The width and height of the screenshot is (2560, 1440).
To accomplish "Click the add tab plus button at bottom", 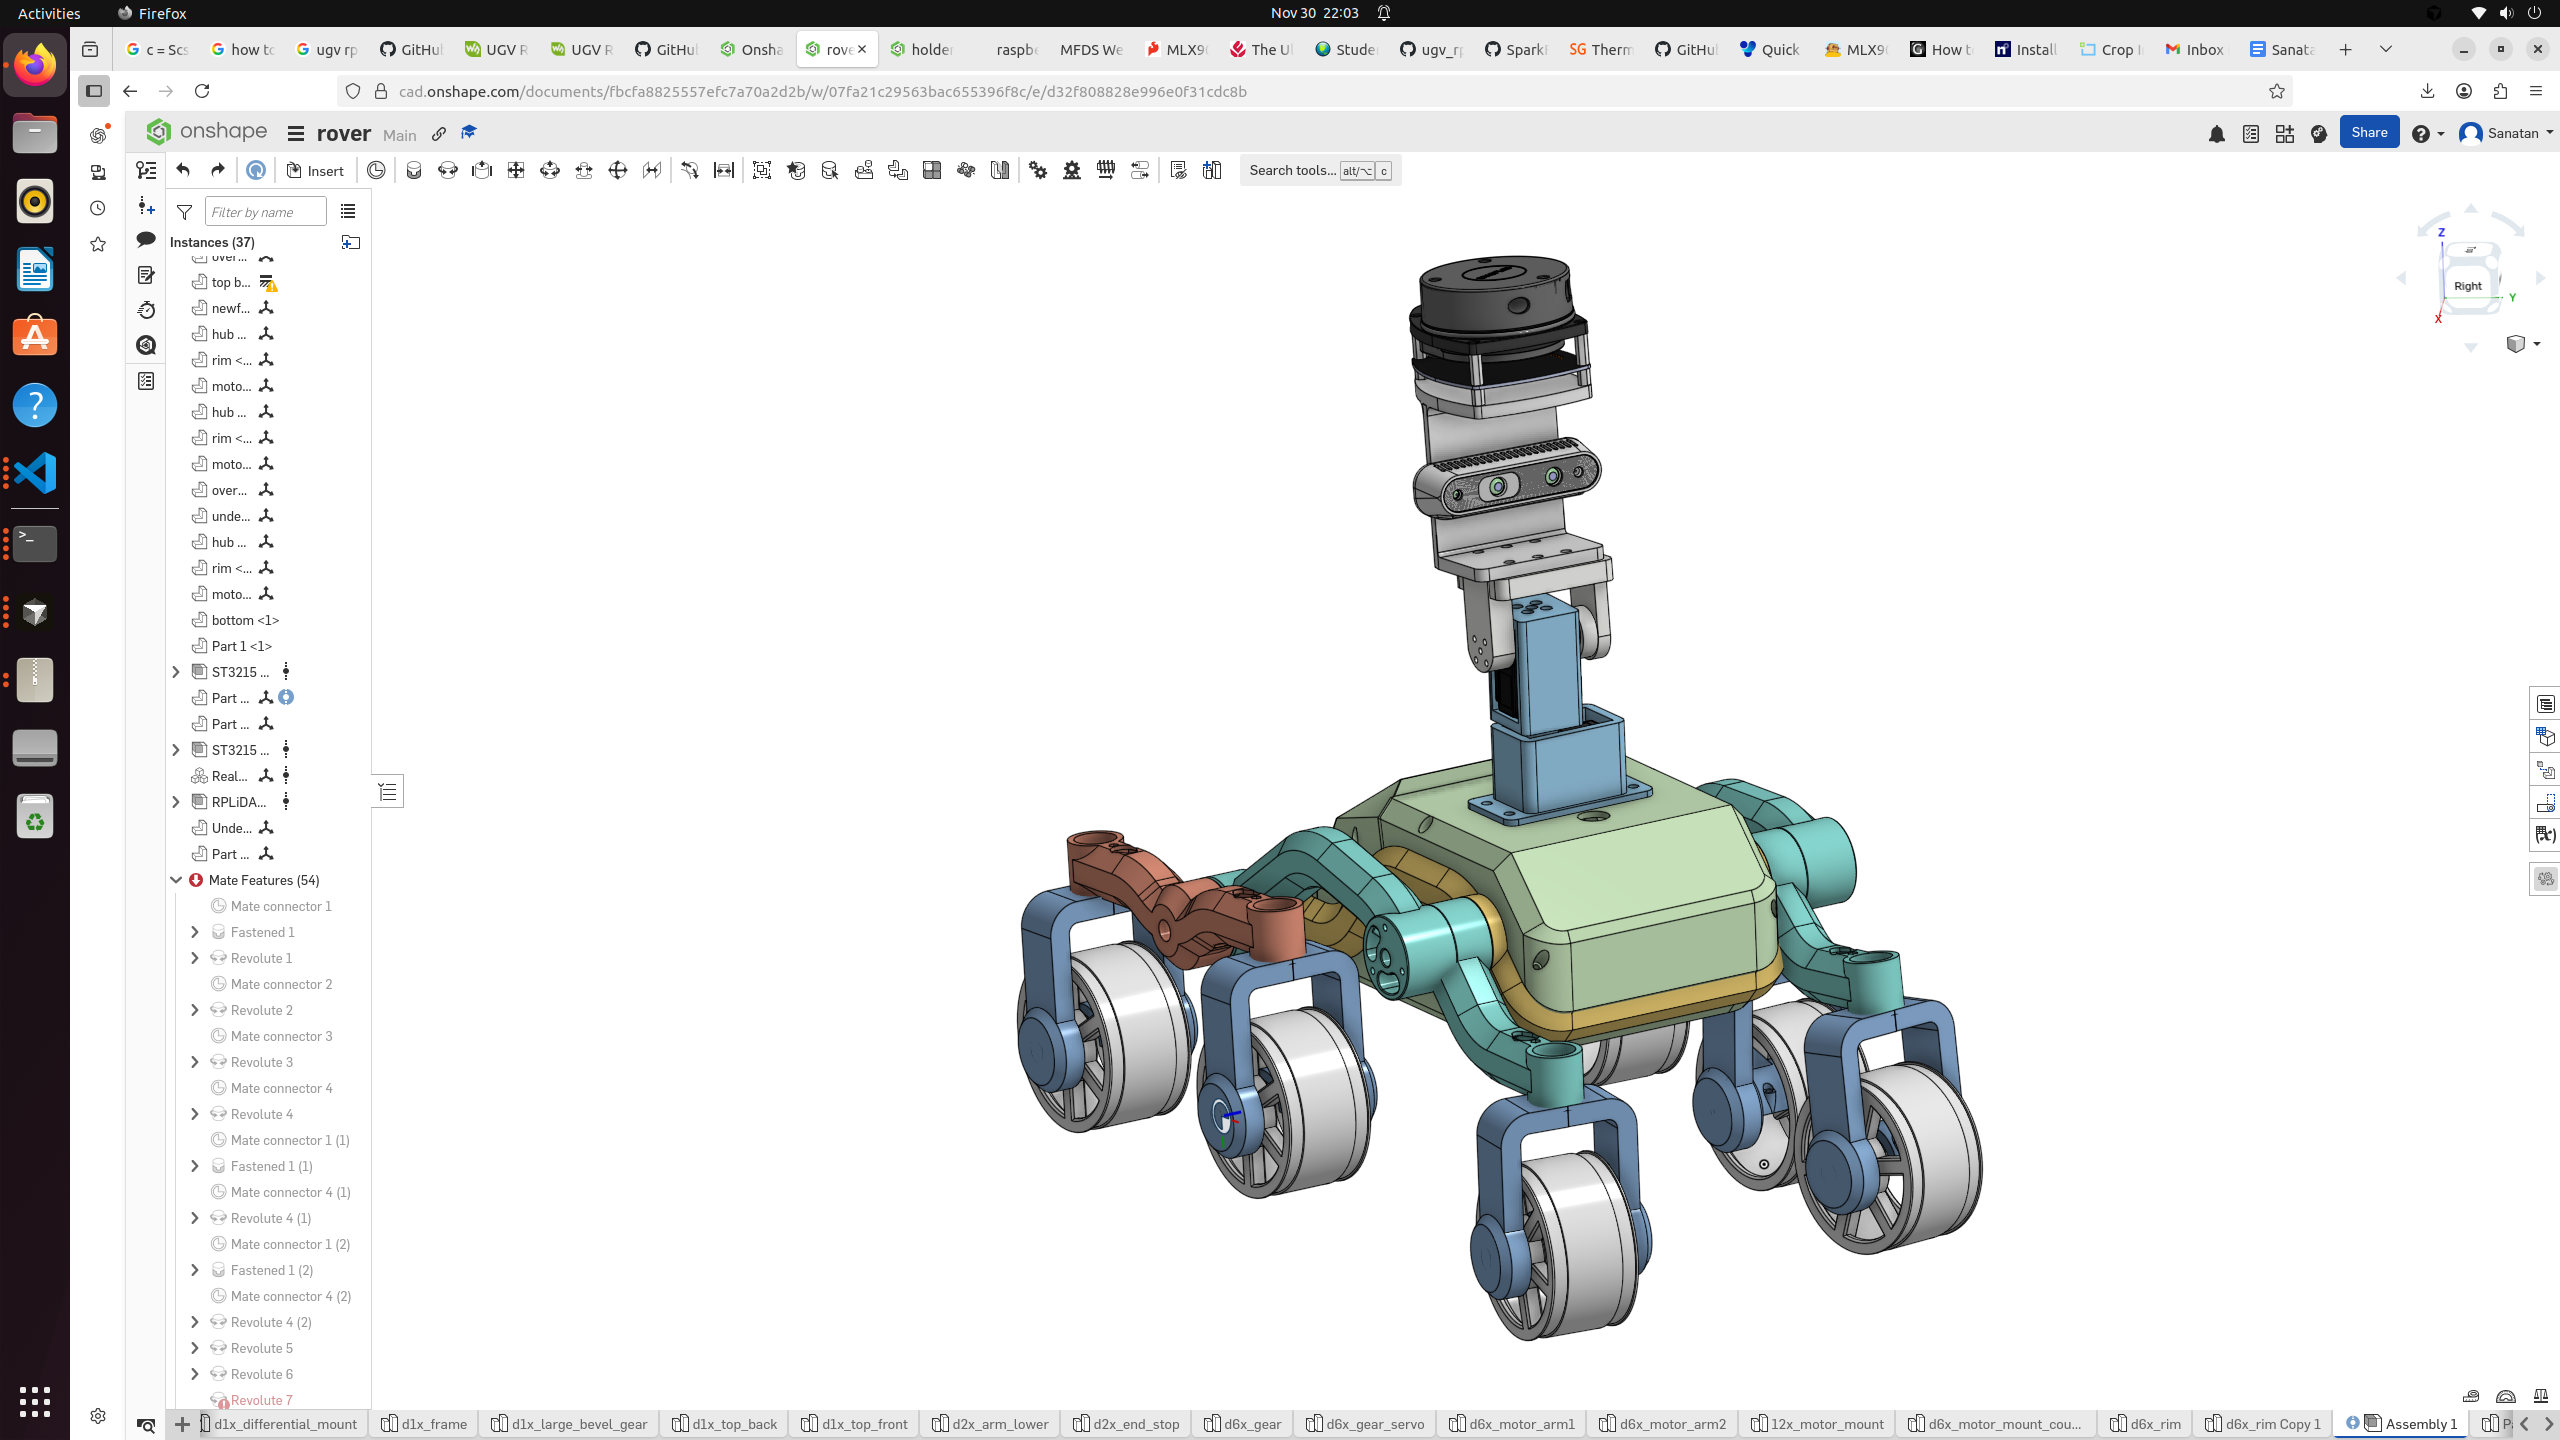I will point(182,1424).
